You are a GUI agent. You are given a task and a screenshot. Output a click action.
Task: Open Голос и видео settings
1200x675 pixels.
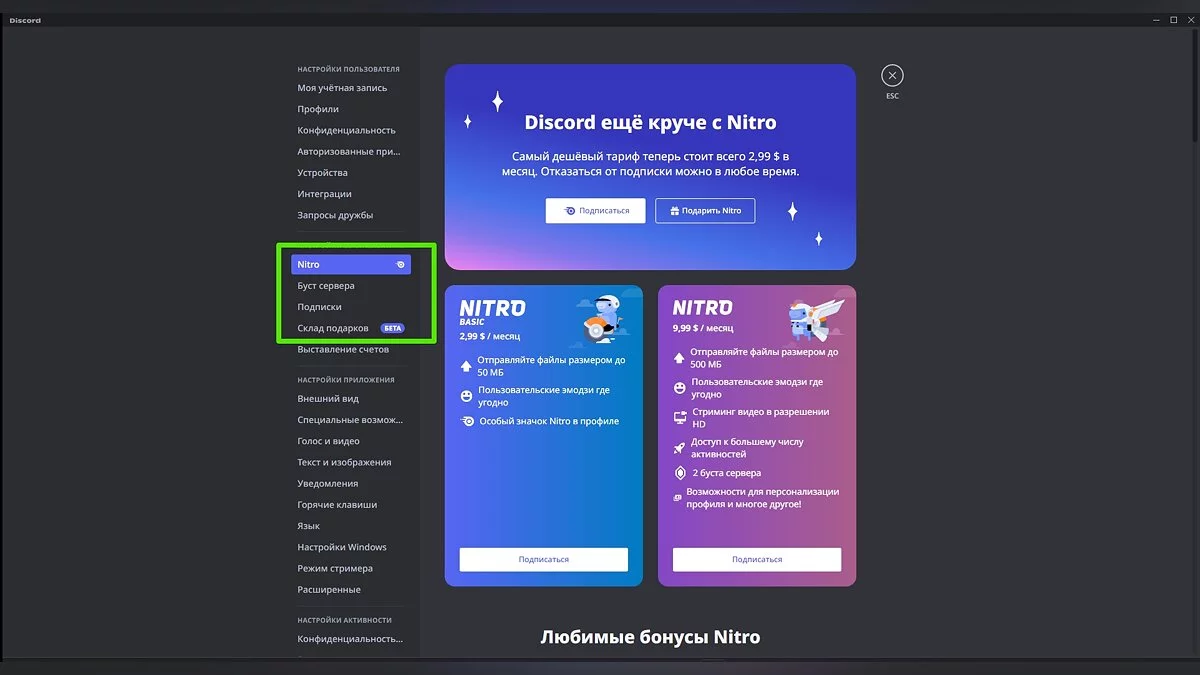coord(328,441)
